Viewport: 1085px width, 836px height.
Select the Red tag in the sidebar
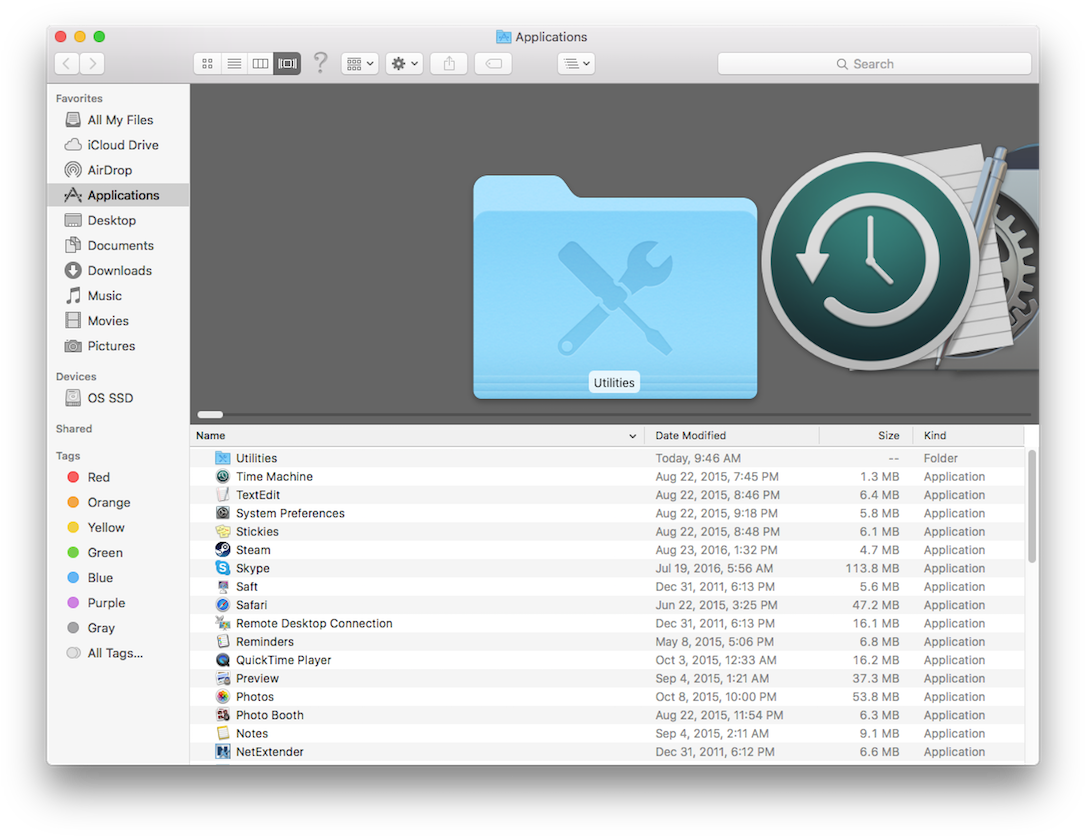96,477
